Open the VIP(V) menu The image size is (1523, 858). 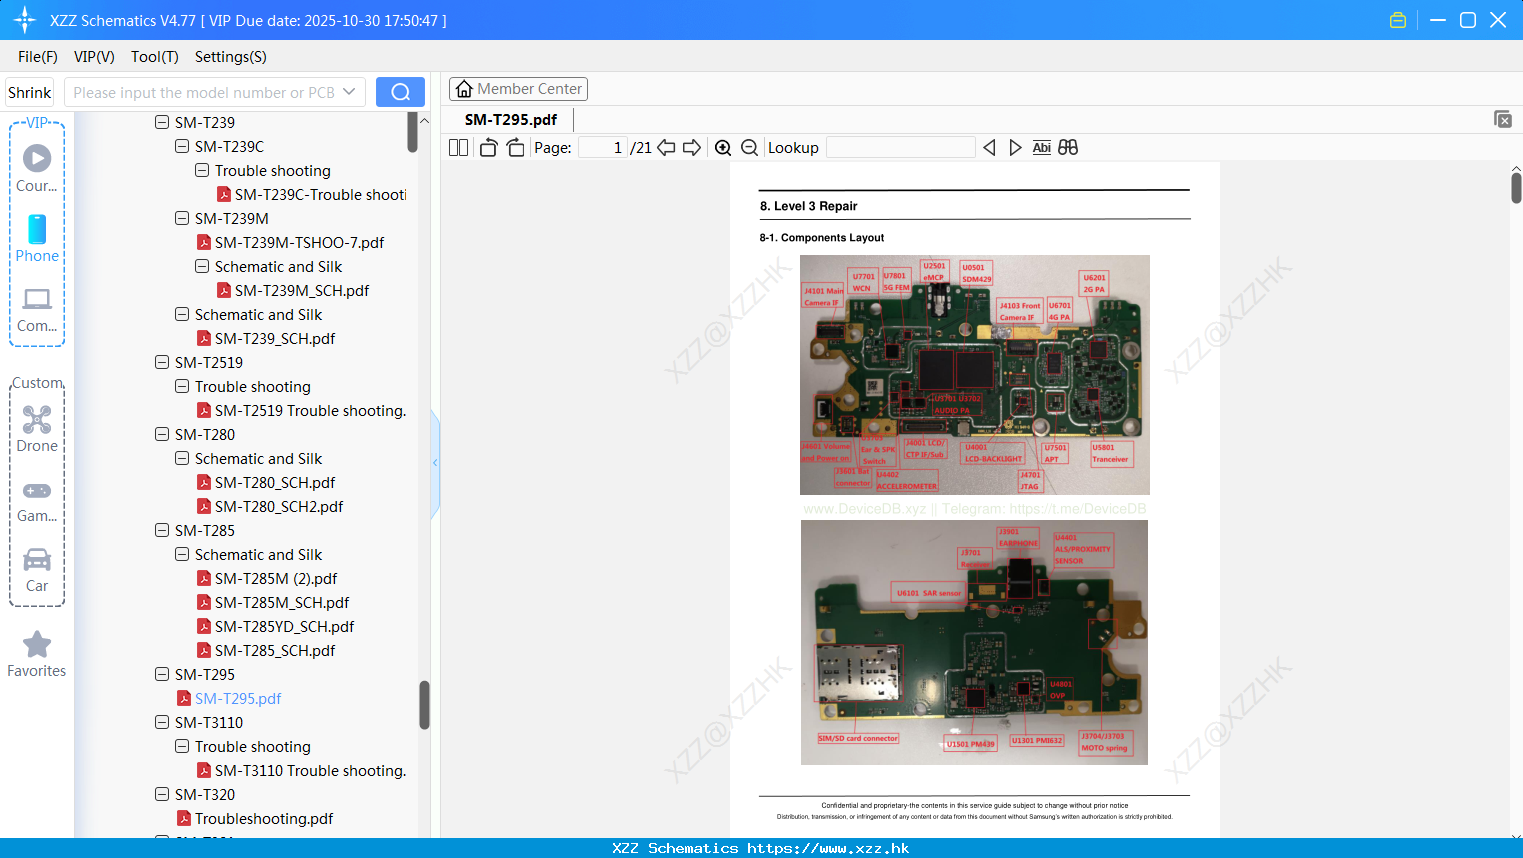click(x=94, y=57)
